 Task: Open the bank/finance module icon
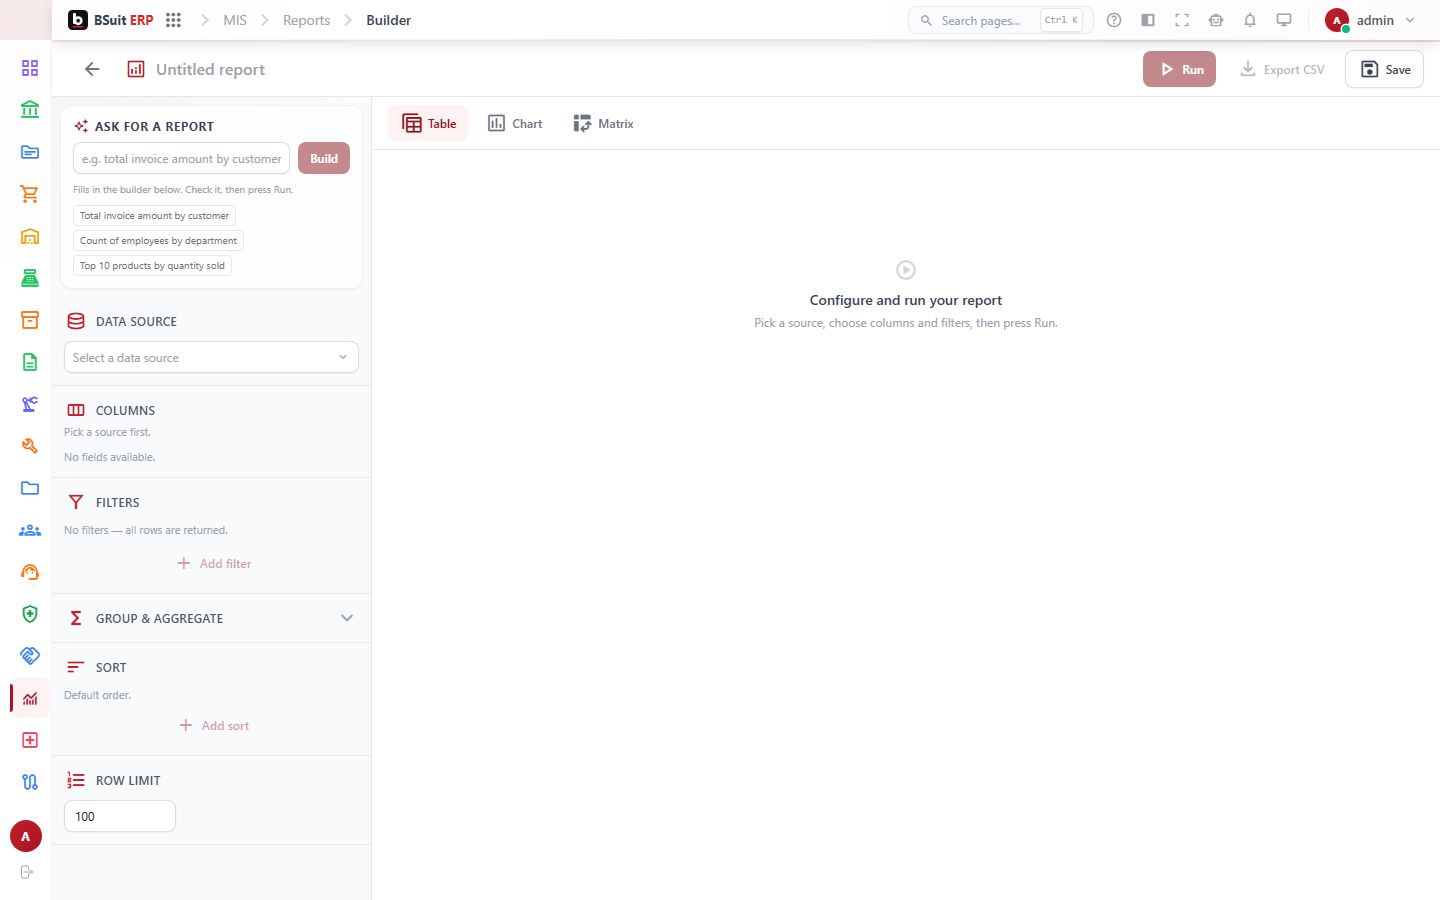click(x=30, y=110)
